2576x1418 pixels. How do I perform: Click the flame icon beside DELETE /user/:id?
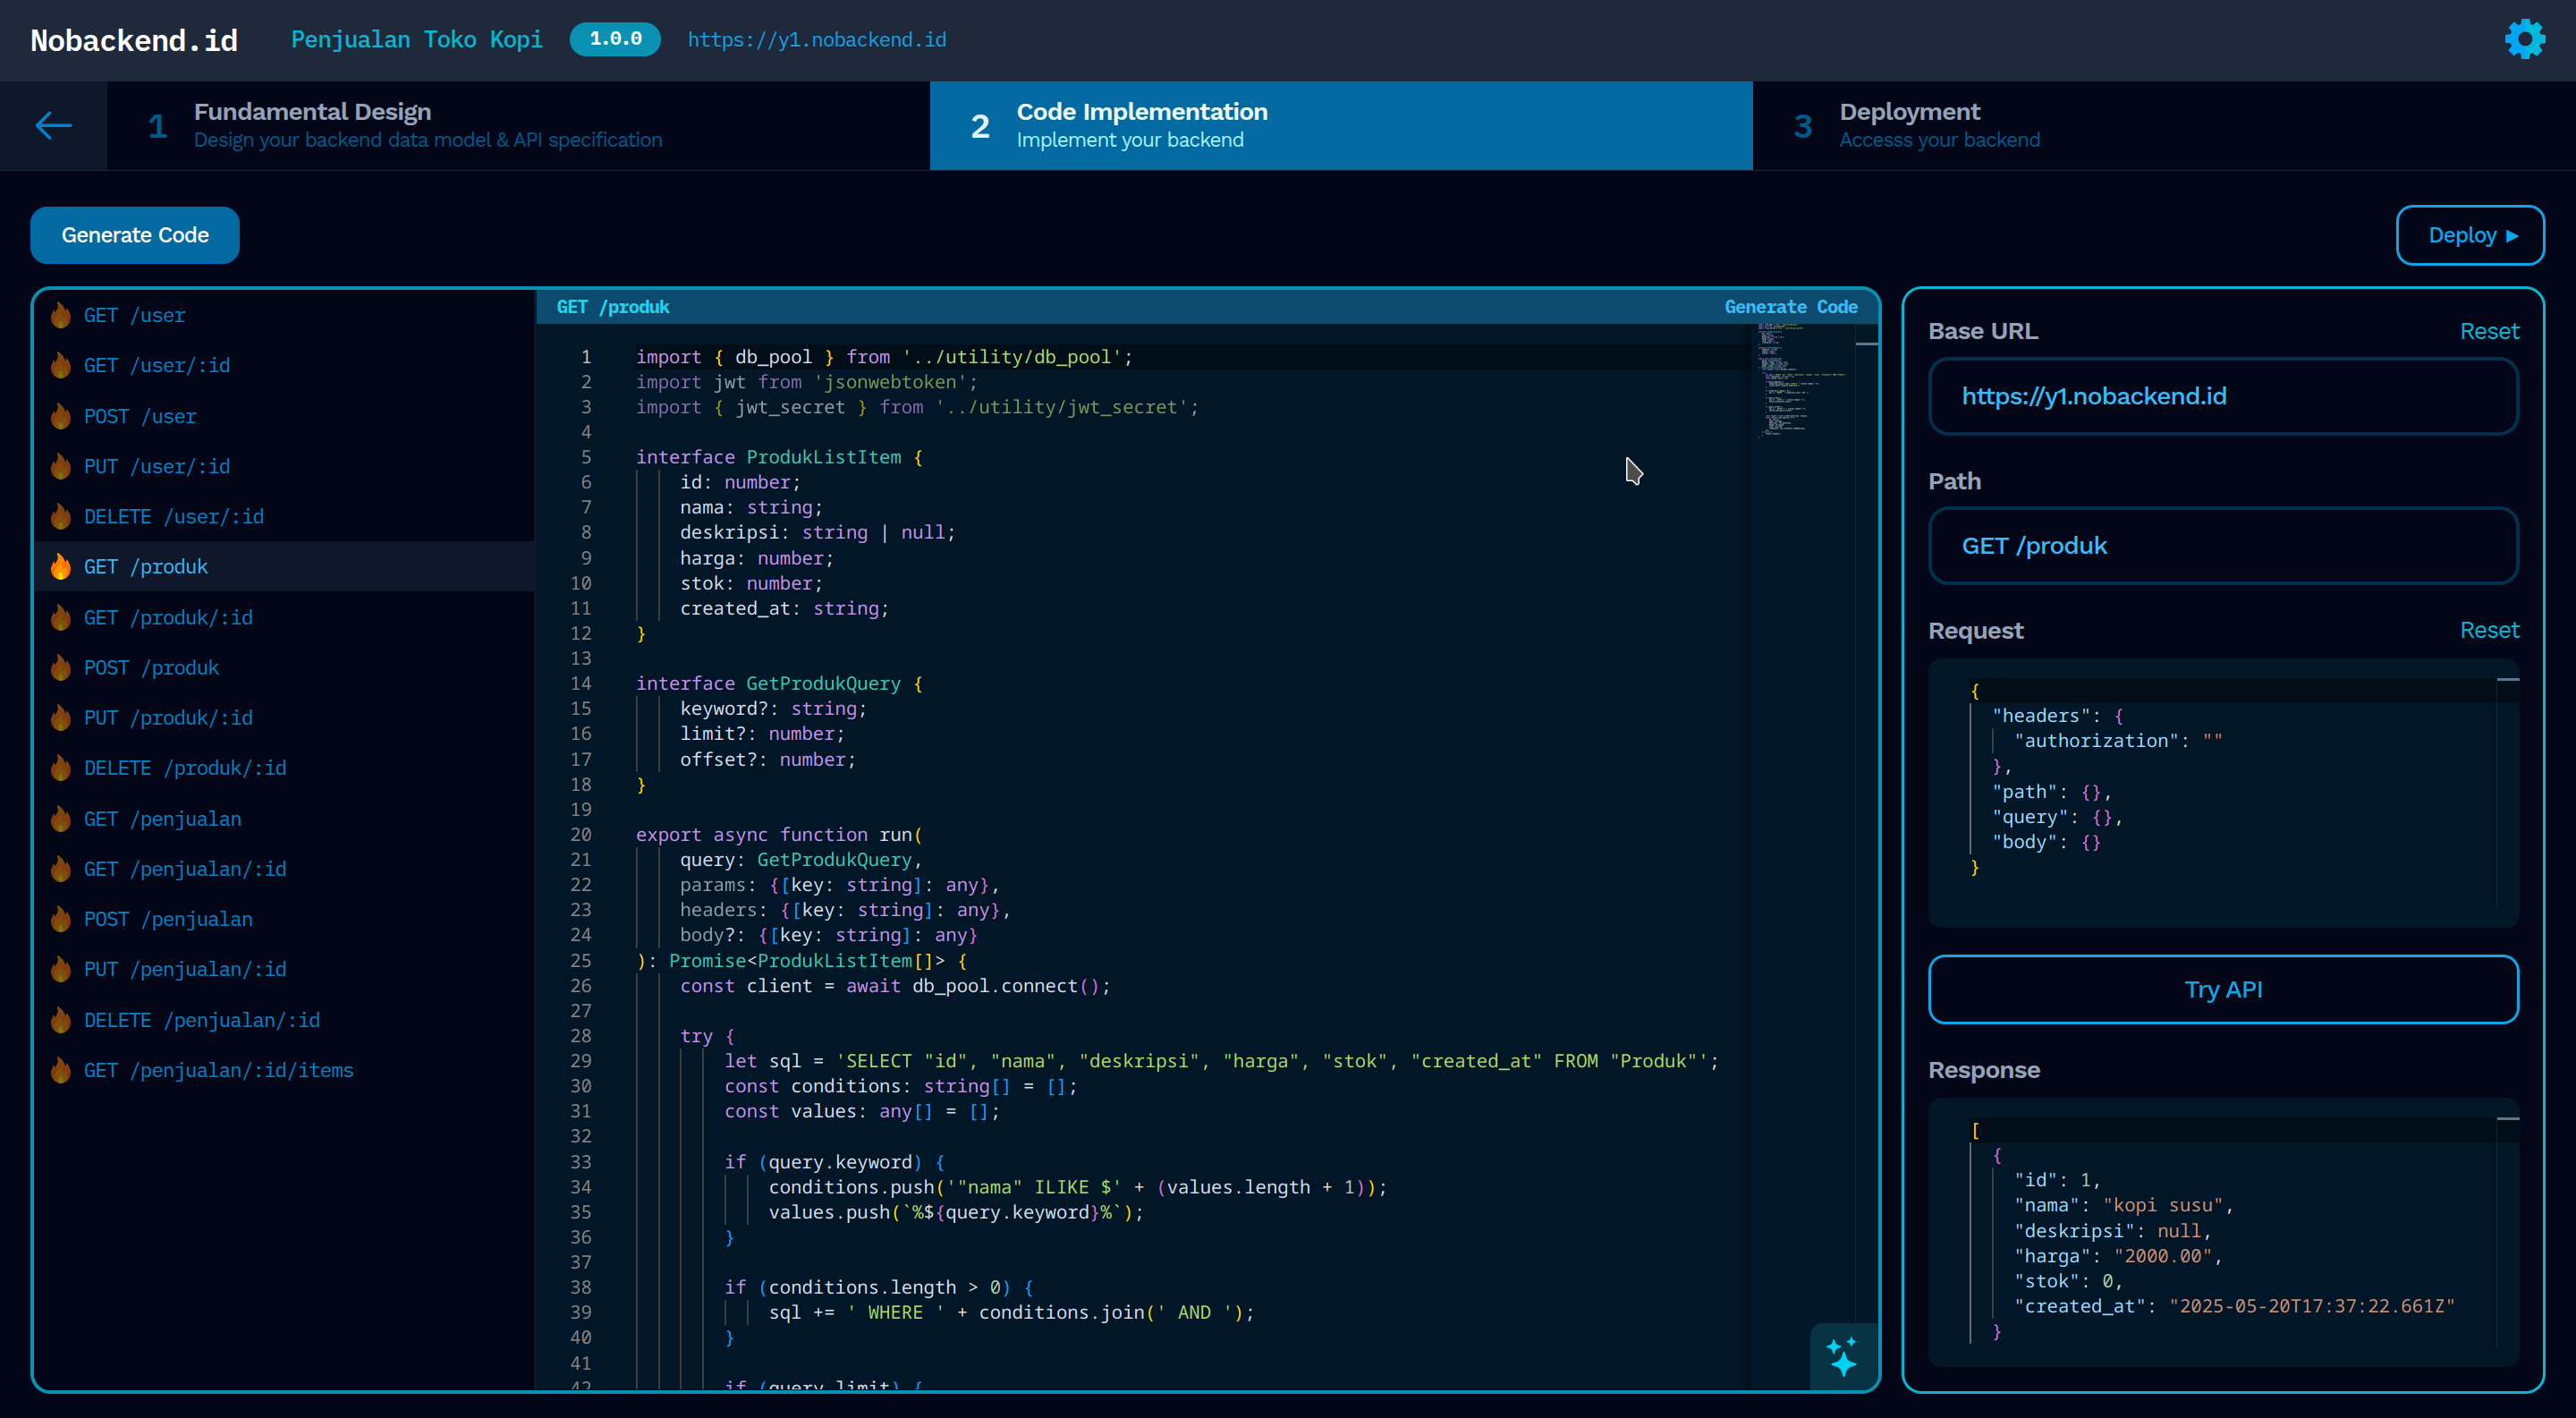(x=60, y=516)
